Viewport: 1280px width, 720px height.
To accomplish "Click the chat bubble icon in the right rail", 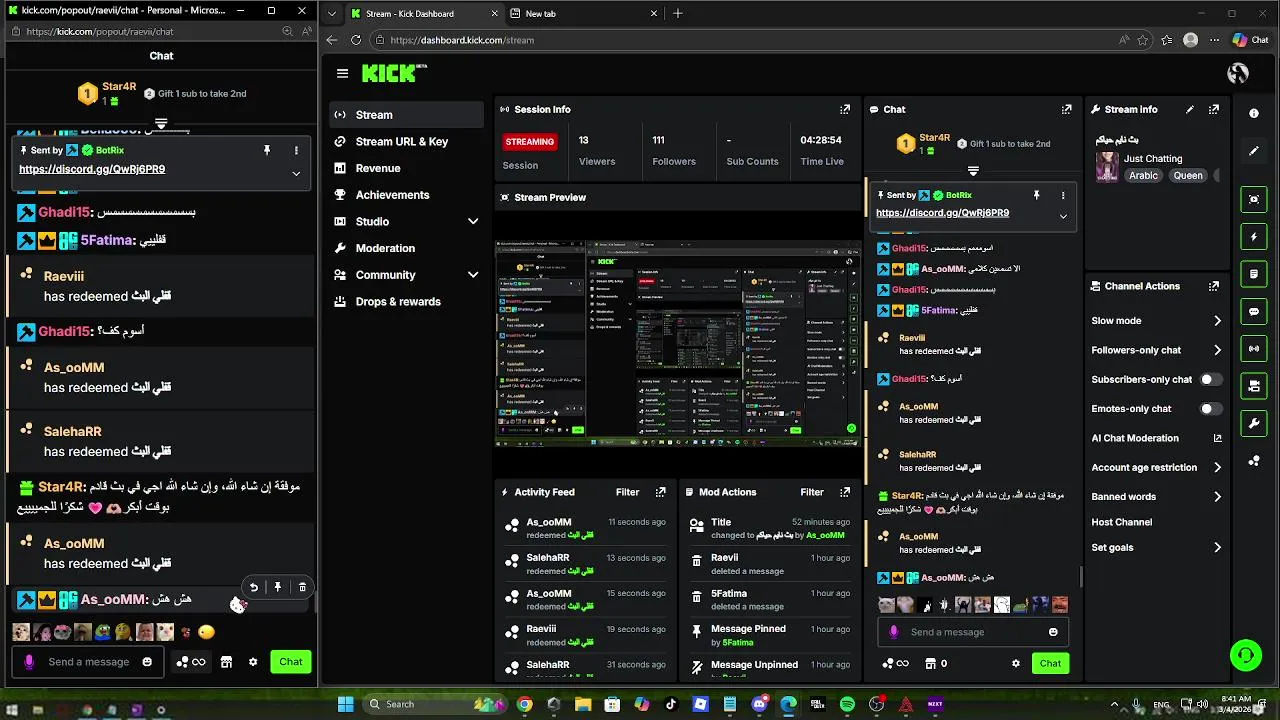I will tap(1254, 311).
